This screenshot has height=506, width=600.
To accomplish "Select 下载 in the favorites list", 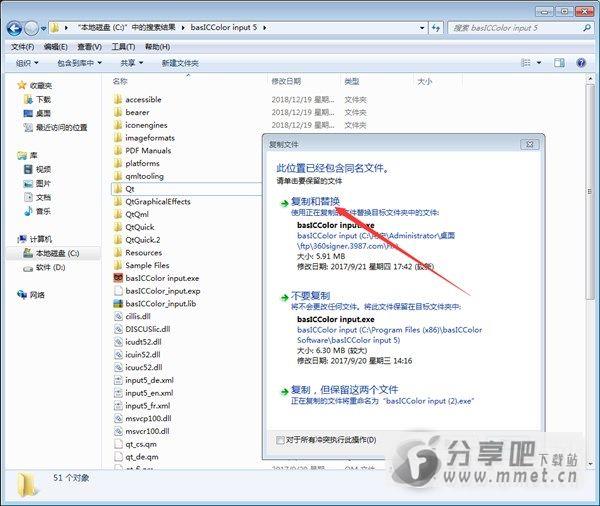I will pyautogui.click(x=38, y=100).
